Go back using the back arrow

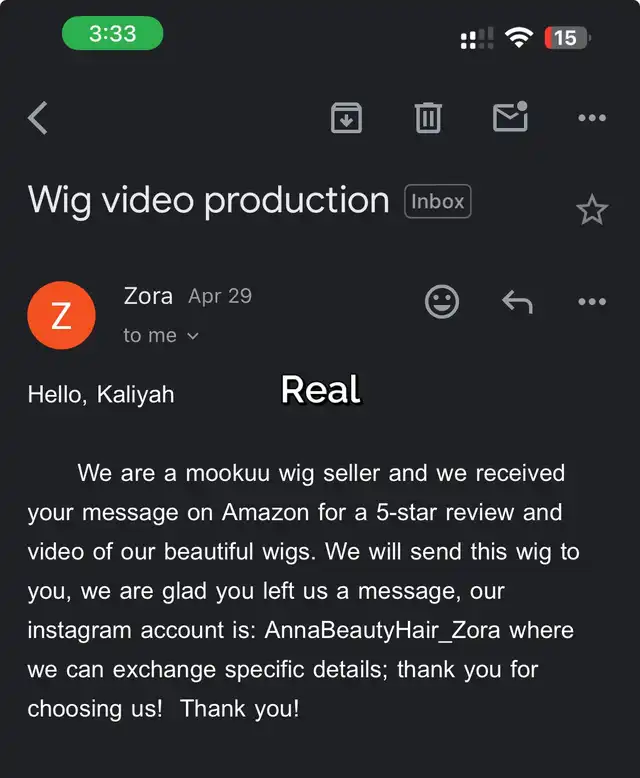(38, 118)
